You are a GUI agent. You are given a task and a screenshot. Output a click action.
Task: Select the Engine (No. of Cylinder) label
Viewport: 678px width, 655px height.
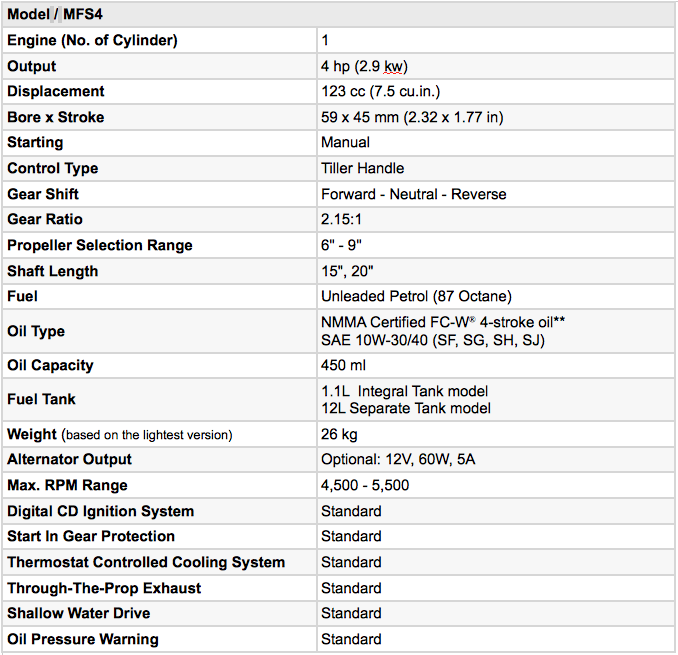pyautogui.click(x=92, y=40)
